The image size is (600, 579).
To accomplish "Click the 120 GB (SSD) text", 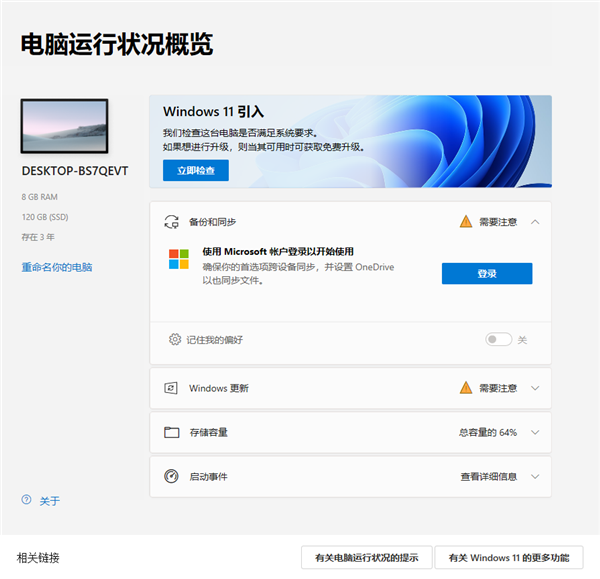I will pyautogui.click(x=45, y=217).
